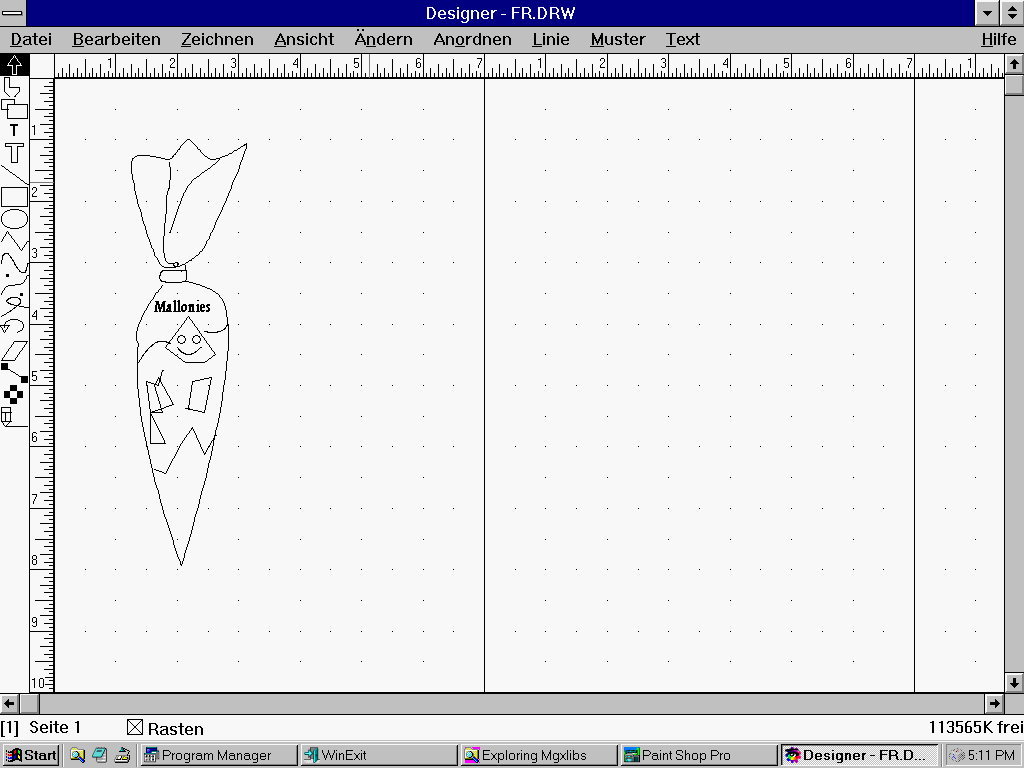Open the Muster menu
This screenshot has height=768, width=1024.
pos(618,39)
